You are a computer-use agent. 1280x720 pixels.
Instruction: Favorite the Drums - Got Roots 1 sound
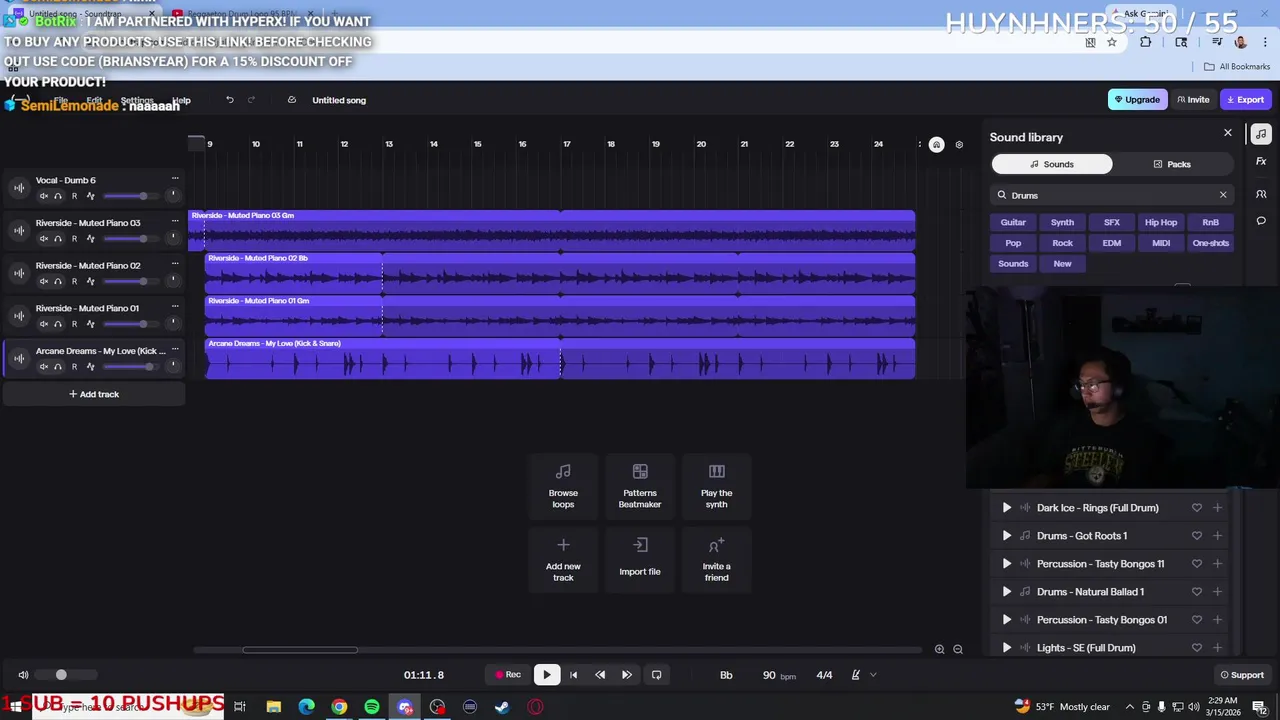coord(1196,536)
